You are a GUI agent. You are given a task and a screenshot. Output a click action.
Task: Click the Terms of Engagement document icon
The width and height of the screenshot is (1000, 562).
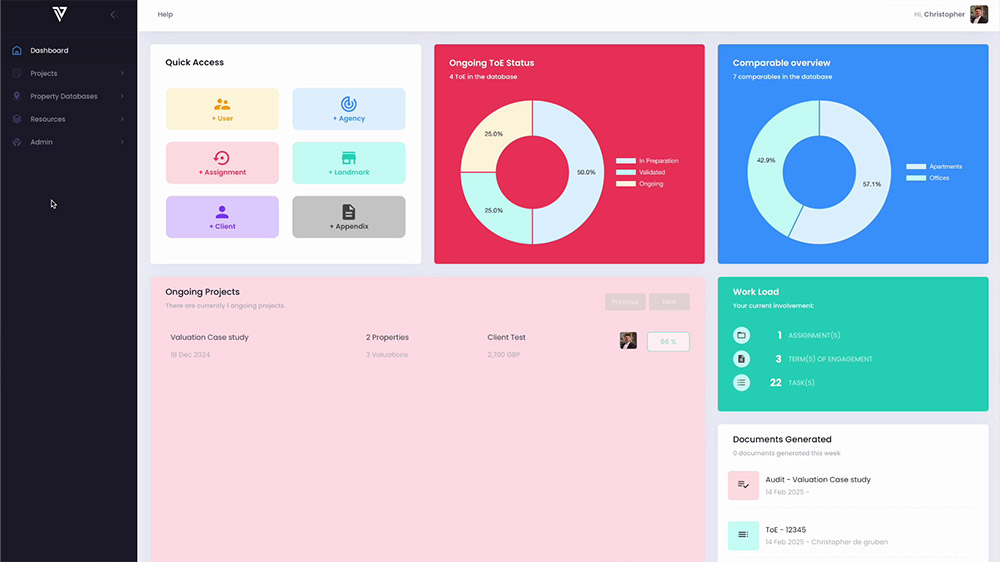(741, 359)
